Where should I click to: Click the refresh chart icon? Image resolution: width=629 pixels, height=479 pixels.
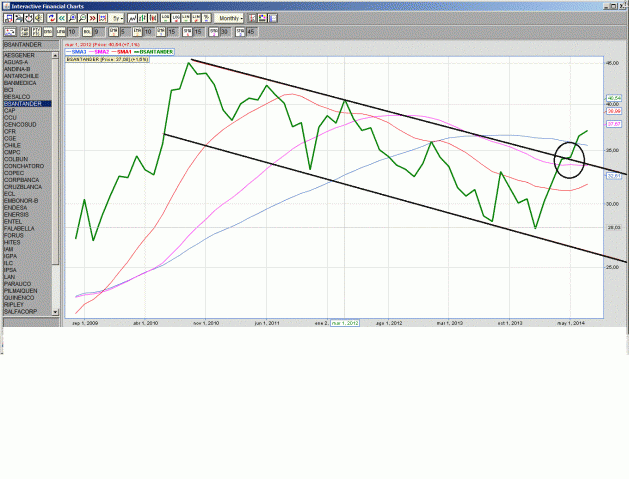coord(51,18)
